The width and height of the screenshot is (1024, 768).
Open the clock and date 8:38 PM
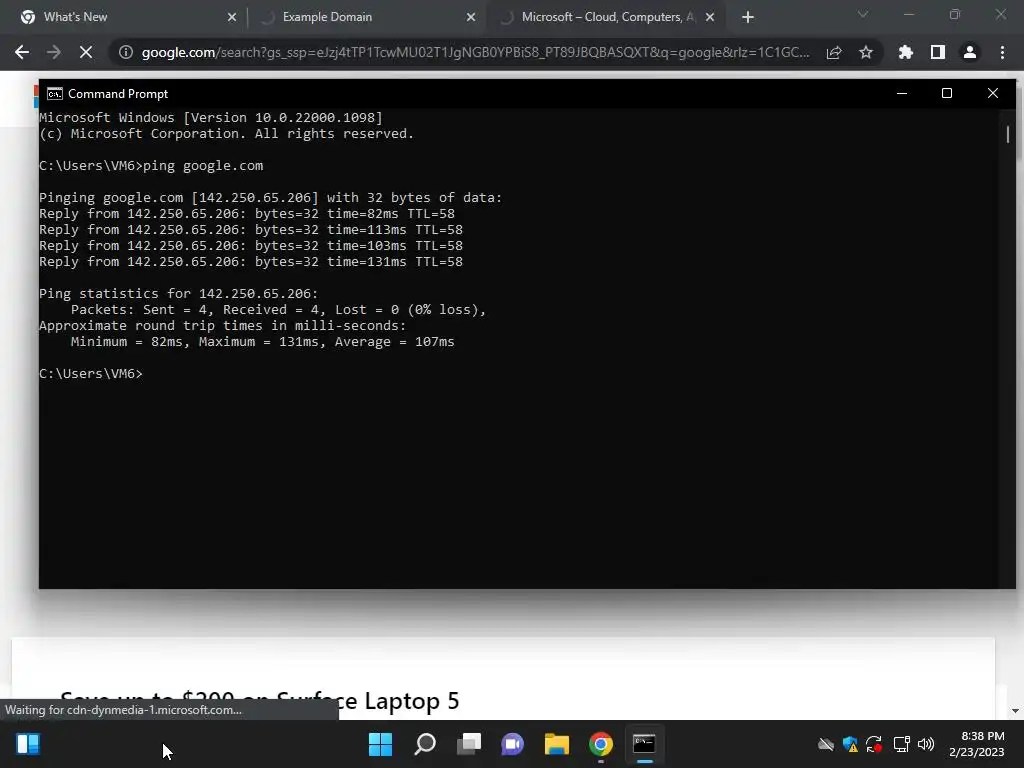977,744
